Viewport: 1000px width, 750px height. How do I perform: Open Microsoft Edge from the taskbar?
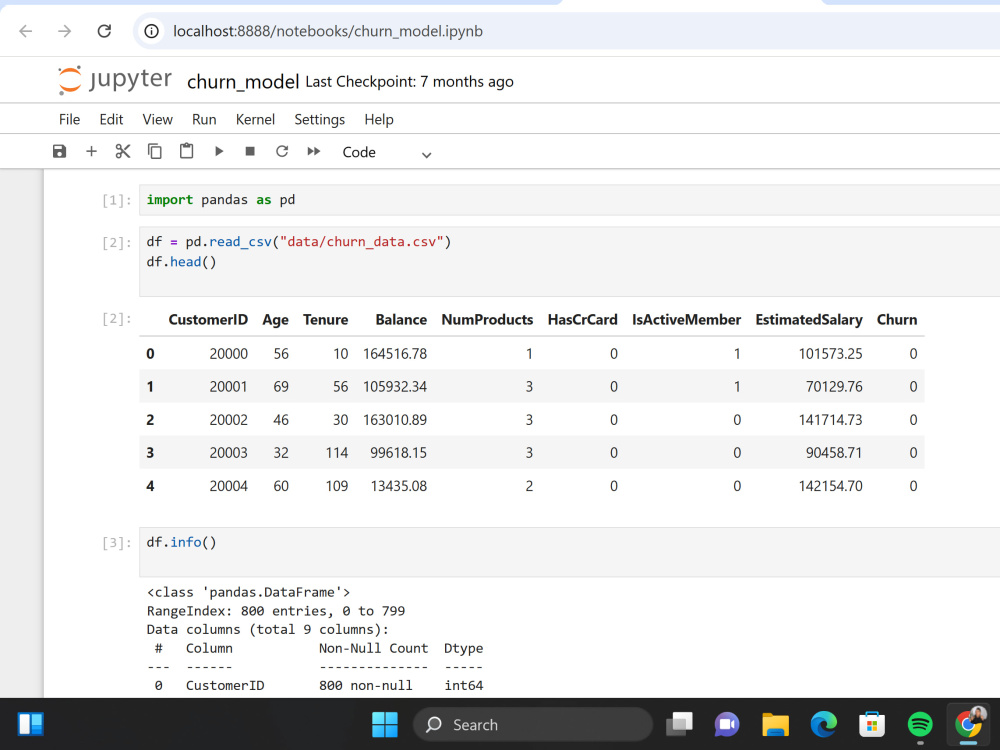(x=823, y=724)
